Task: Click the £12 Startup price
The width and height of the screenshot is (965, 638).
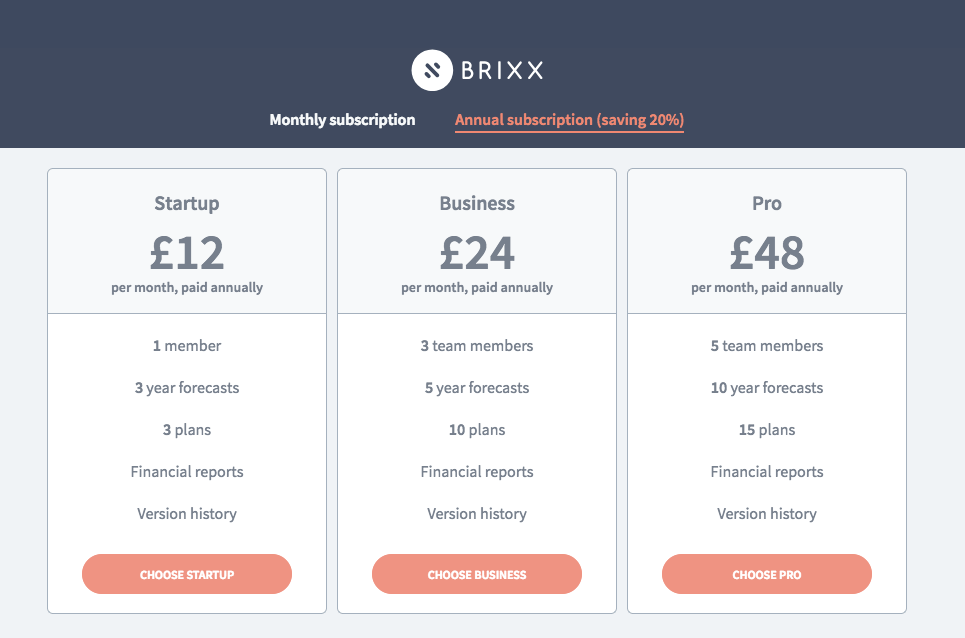Action: [187, 253]
